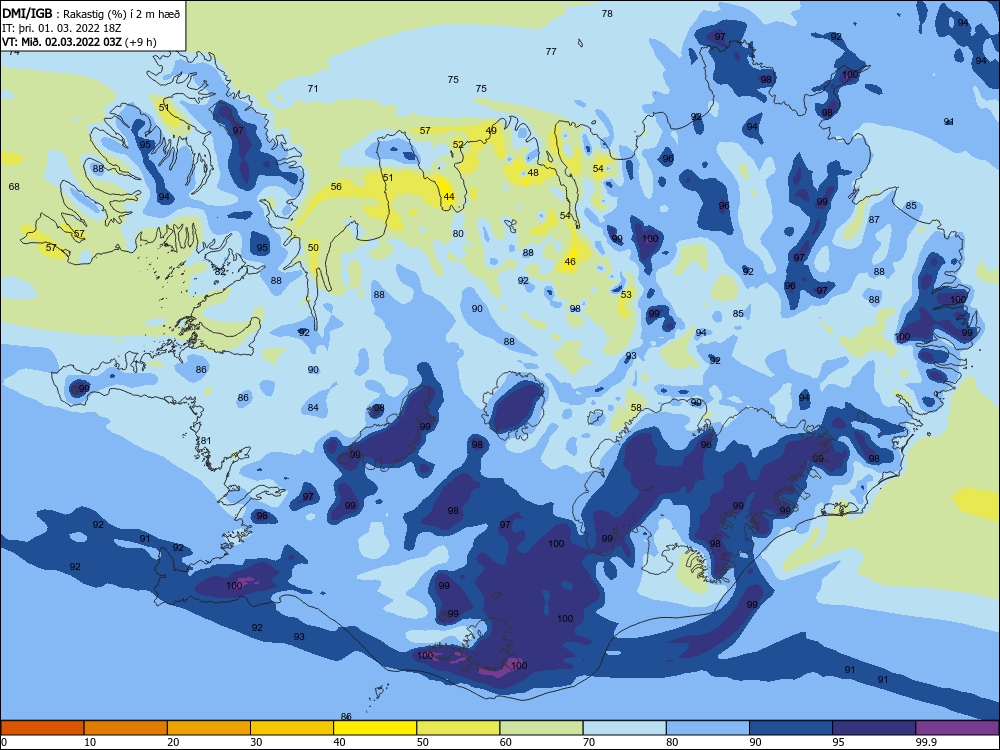This screenshot has height=750, width=1000.
Task: Click the humidity value '46' inland
Action: pyautogui.click(x=570, y=261)
